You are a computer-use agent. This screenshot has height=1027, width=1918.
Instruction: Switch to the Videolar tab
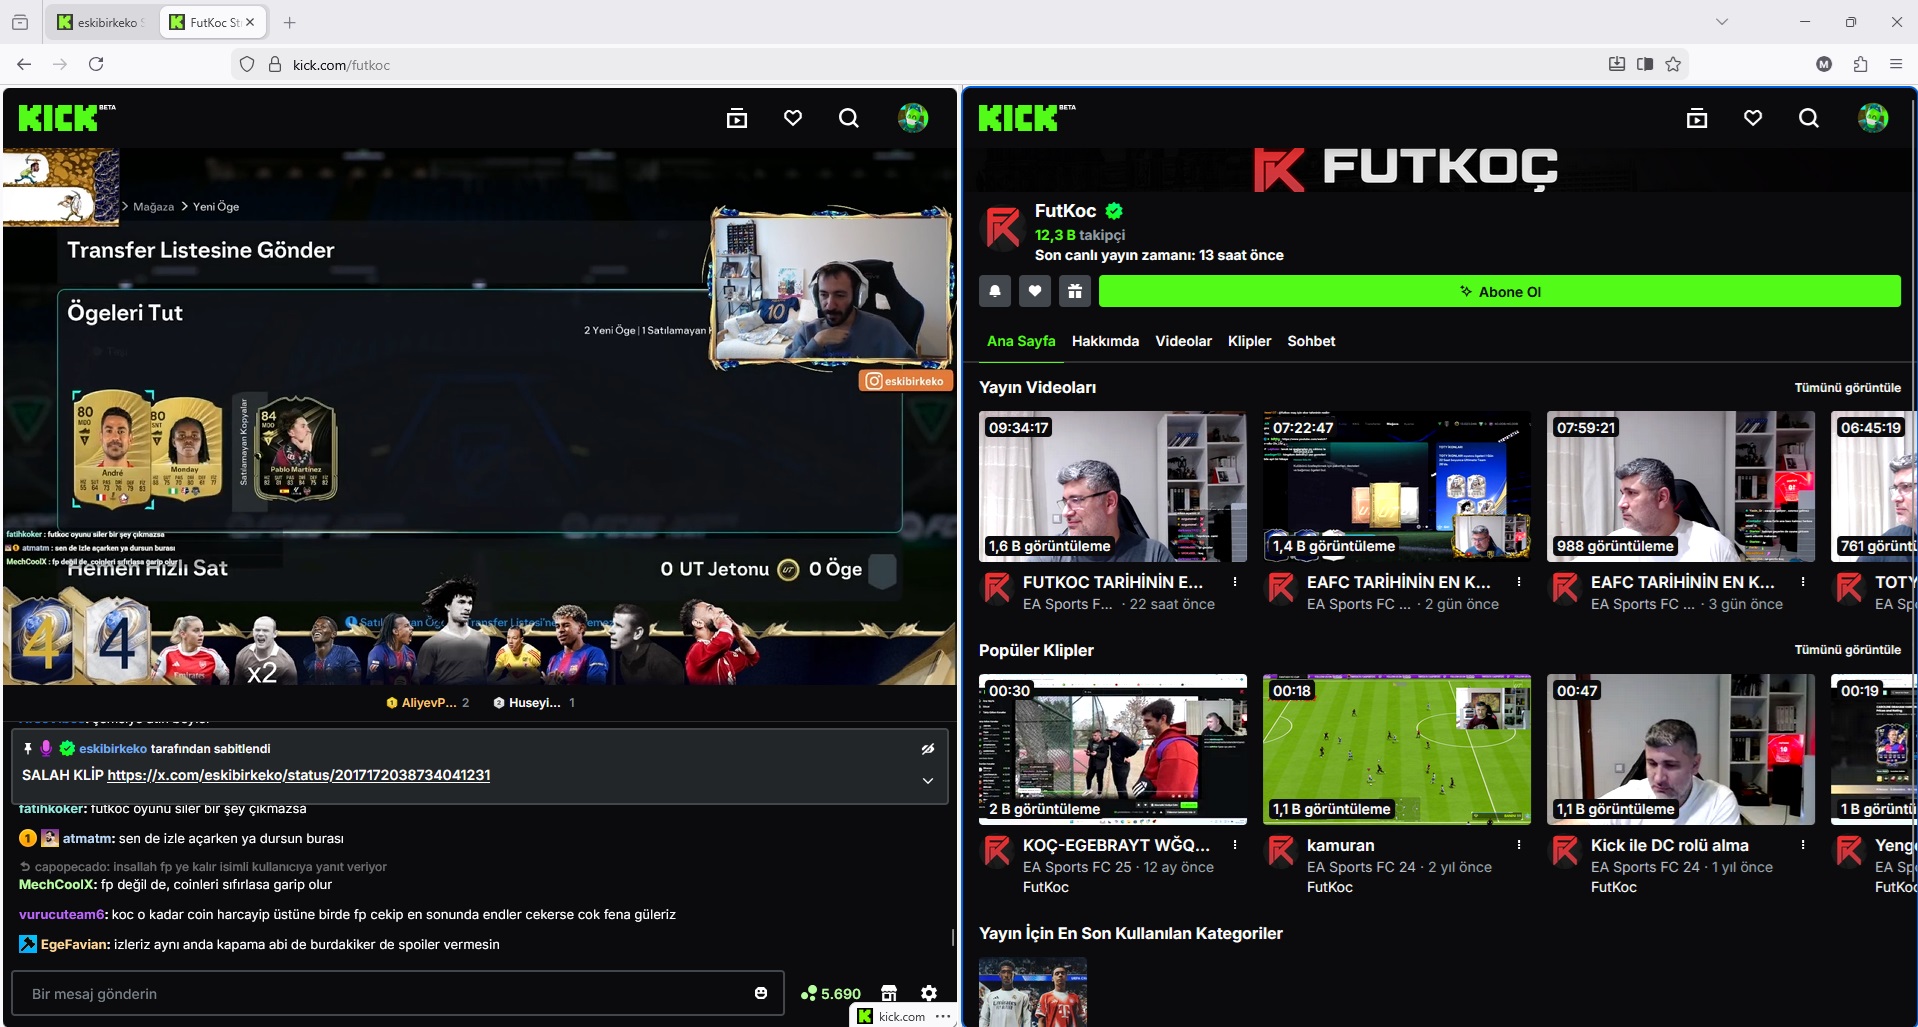[x=1184, y=341]
